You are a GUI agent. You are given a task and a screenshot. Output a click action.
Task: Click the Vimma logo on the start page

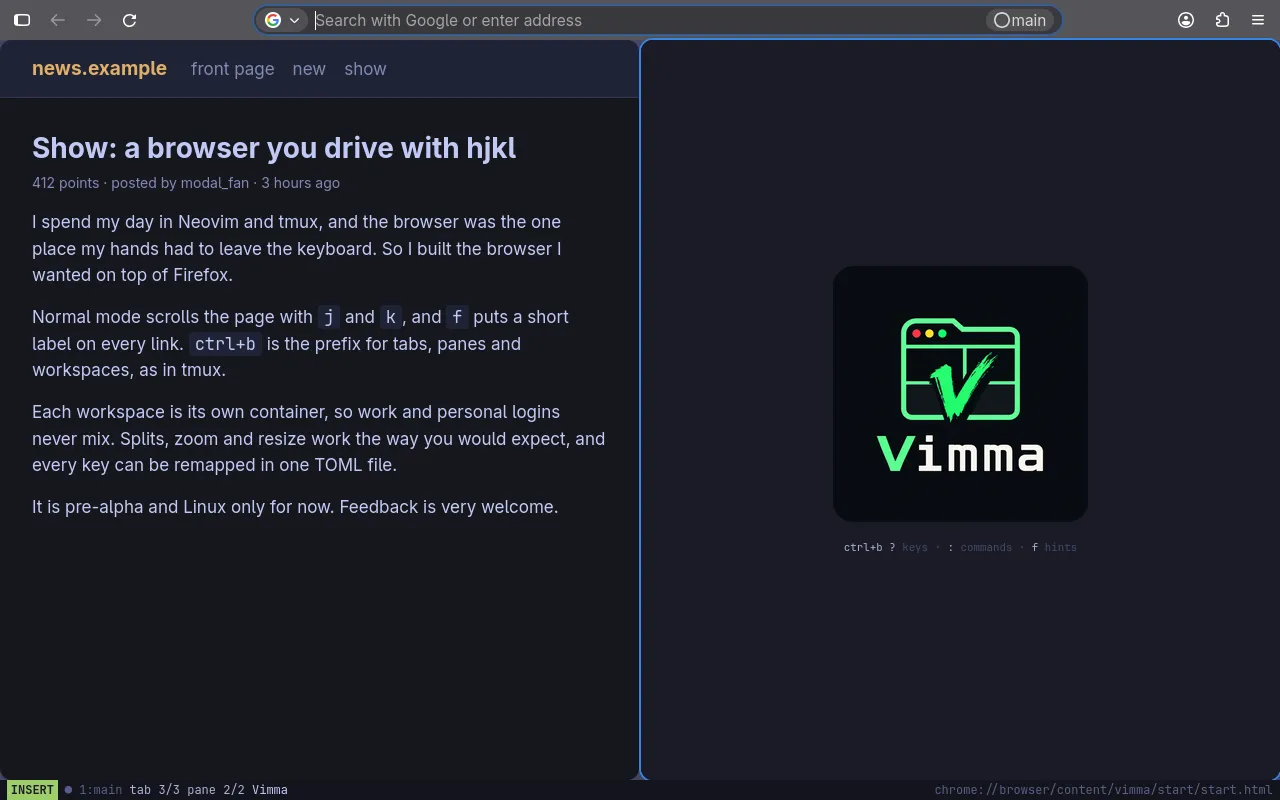click(960, 393)
